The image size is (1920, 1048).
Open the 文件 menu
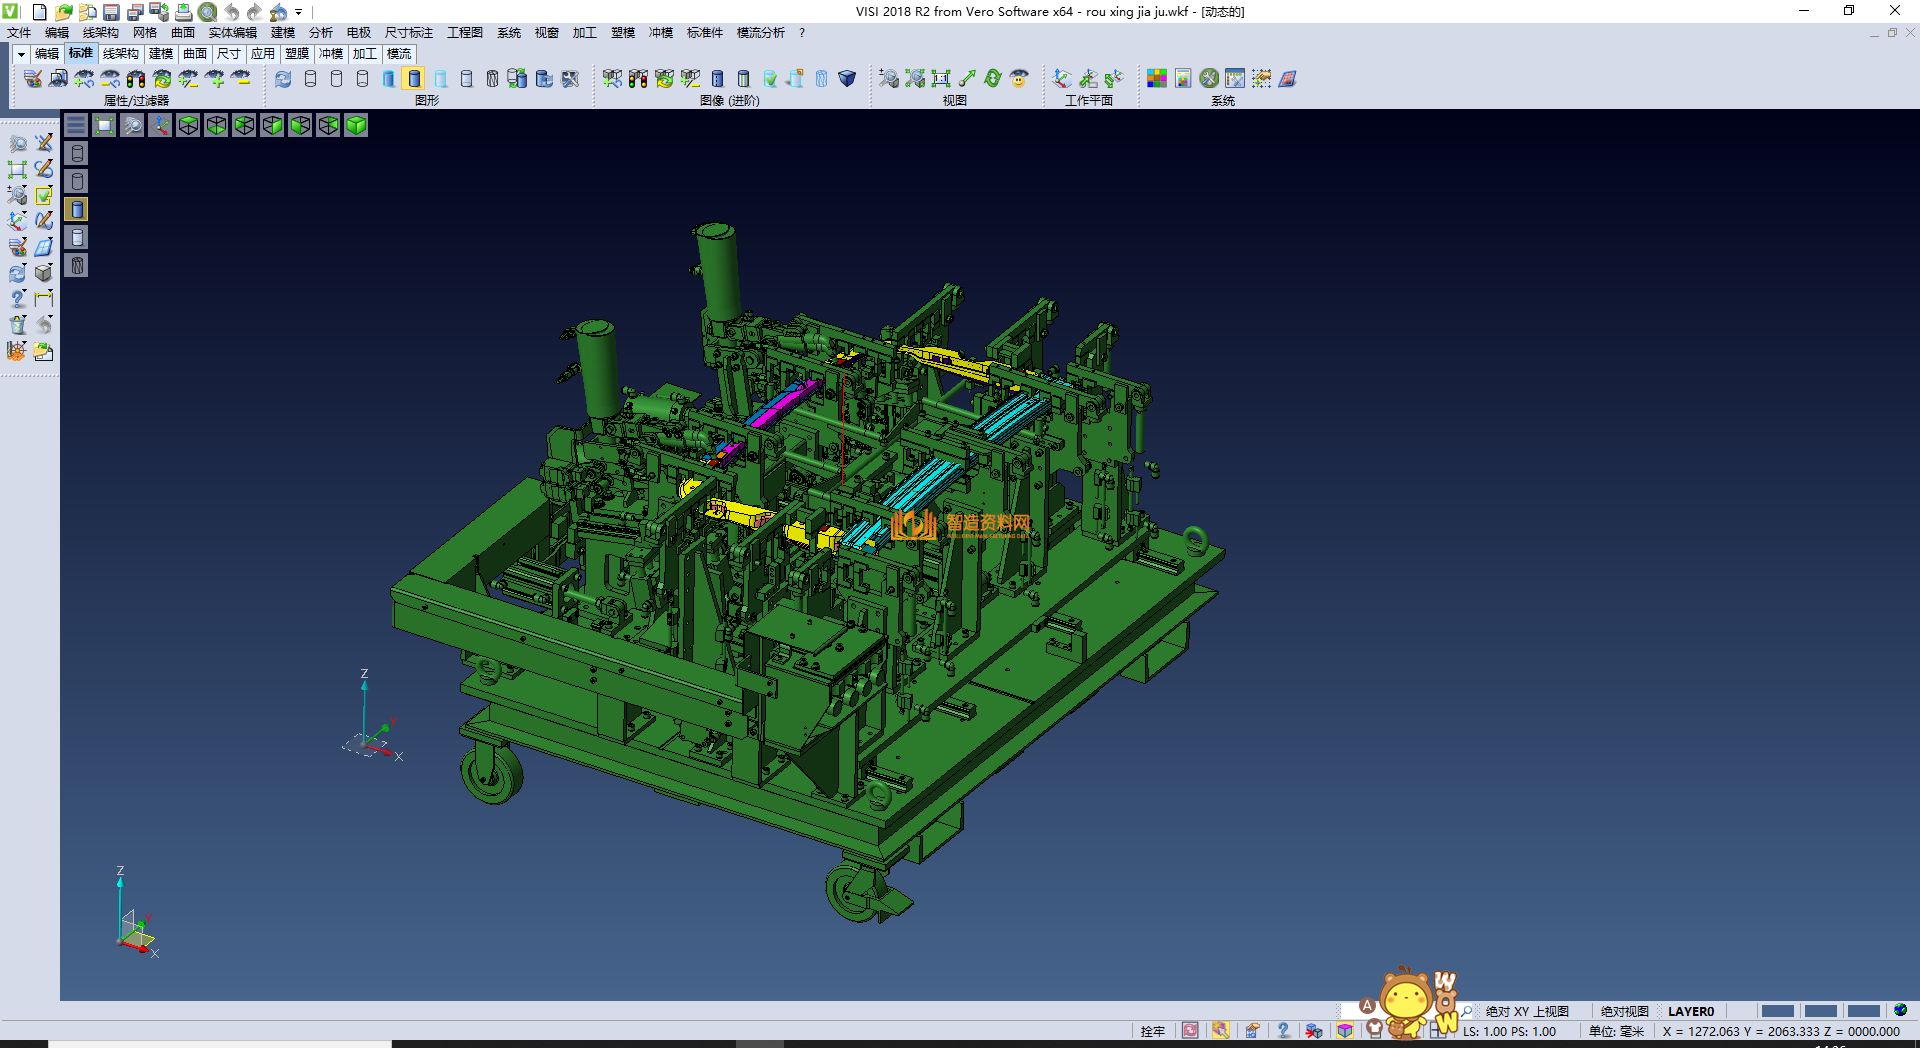[x=19, y=33]
